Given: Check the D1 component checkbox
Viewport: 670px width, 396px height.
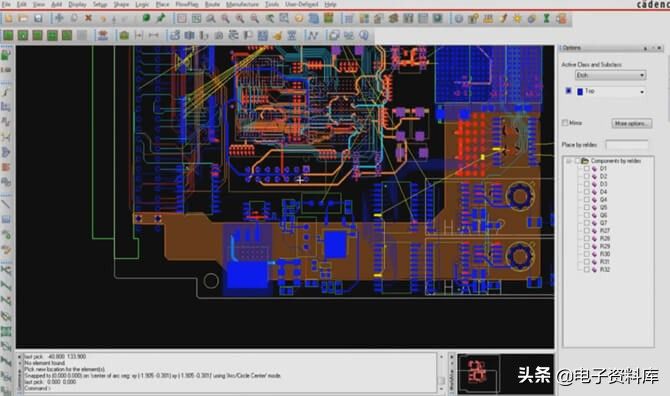Looking at the screenshot, I should pos(587,169).
